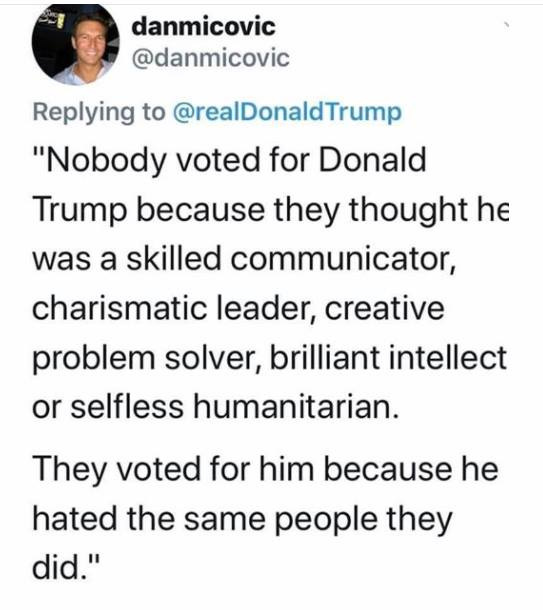Click the line "hated the same people they"
The width and height of the screenshot is (543, 610).
tap(242, 519)
